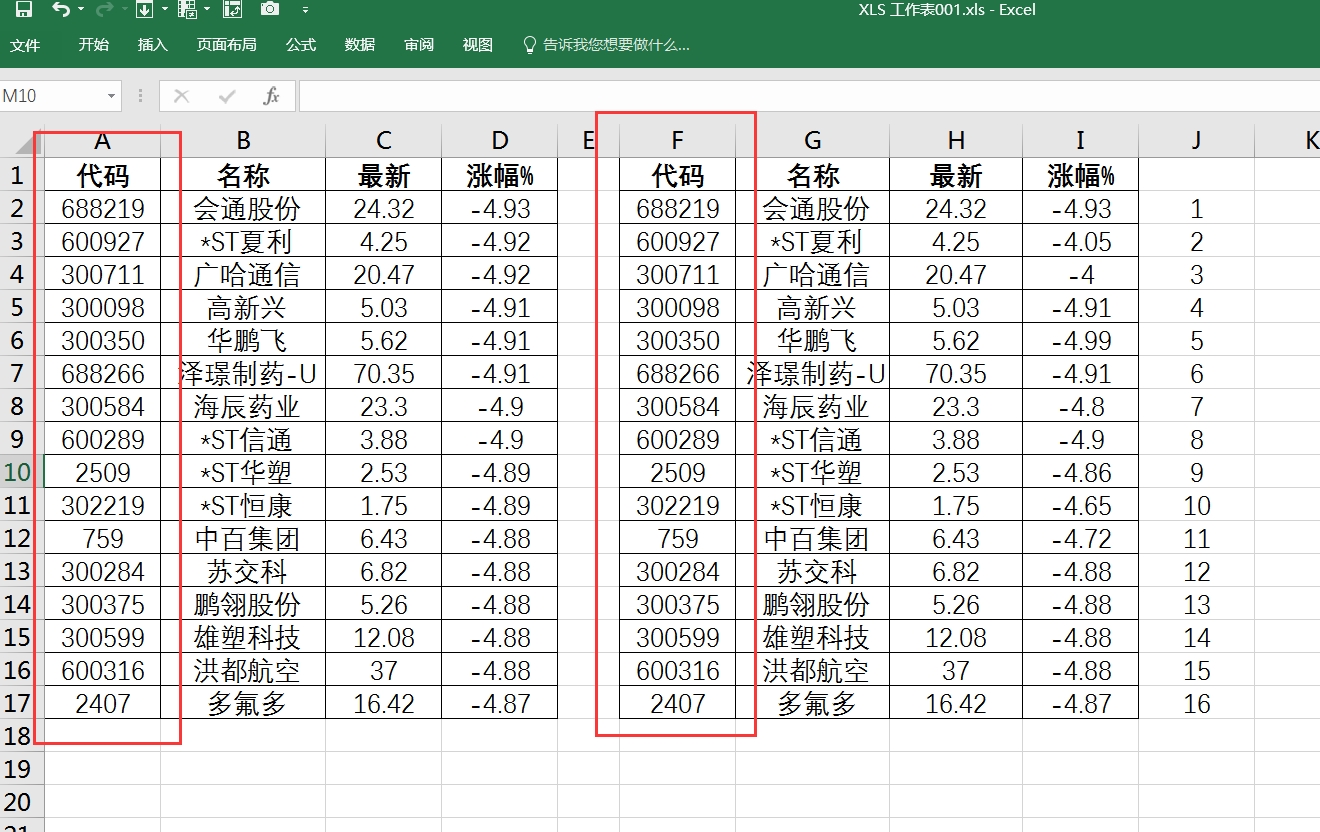Open Customize Quick Access Toolbar dropdown
This screenshot has width=1320, height=832.
click(305, 10)
